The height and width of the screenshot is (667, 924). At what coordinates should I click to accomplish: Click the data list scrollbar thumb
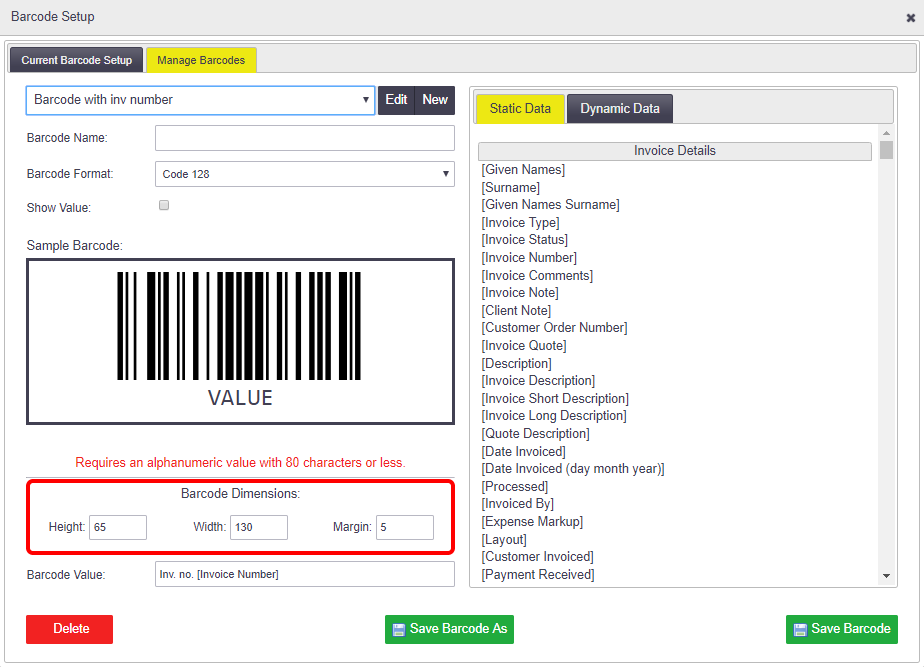[x=886, y=150]
